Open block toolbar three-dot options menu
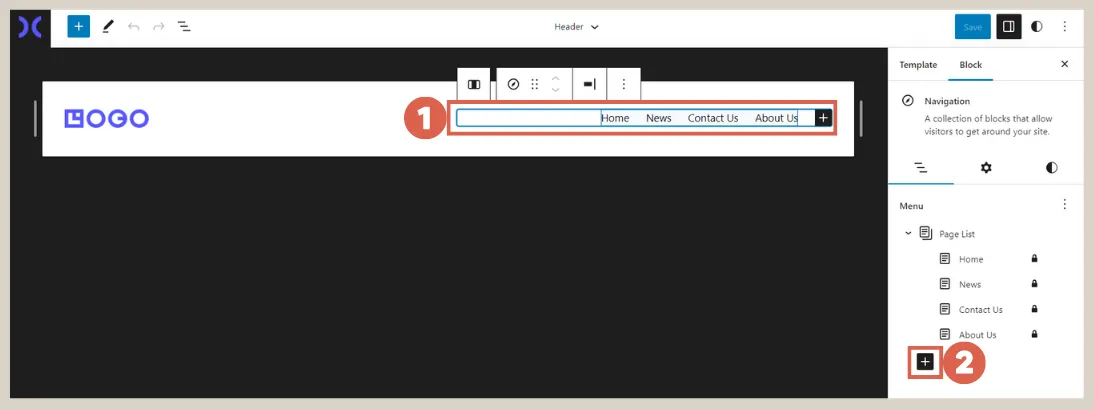Viewport: 1094px width, 410px height. click(x=624, y=84)
